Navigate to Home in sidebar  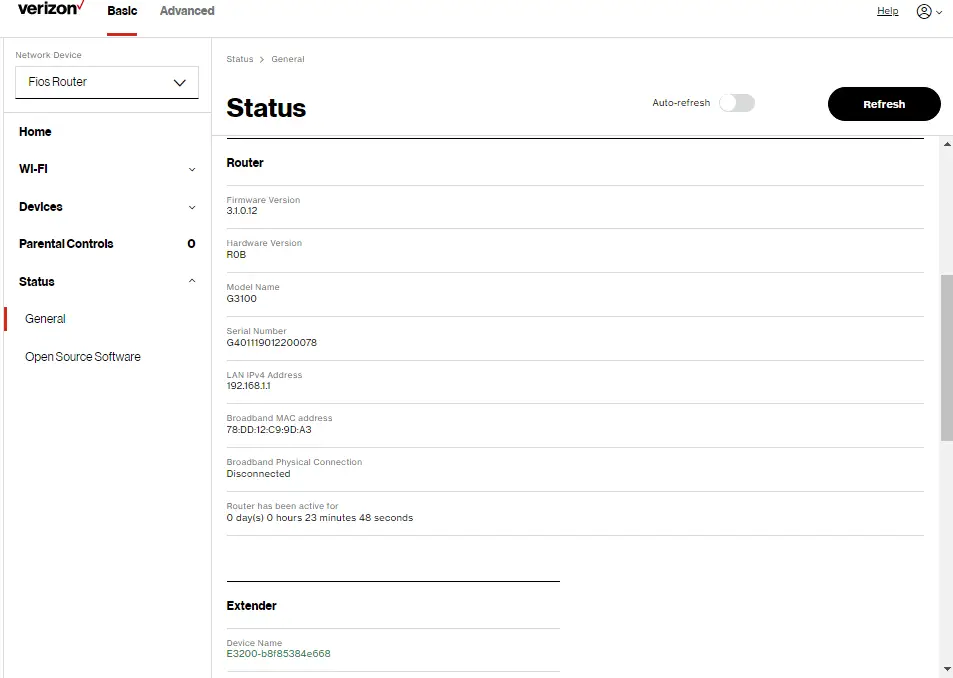(35, 131)
